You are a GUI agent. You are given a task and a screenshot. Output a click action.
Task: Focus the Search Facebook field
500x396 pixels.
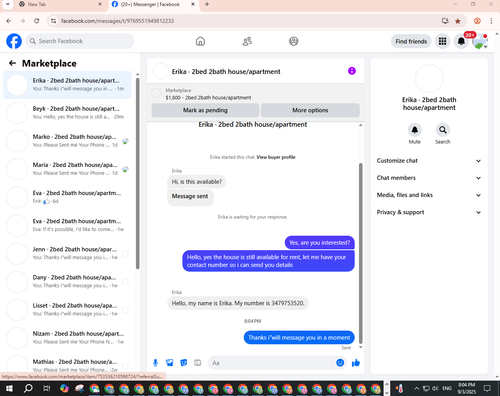pyautogui.click(x=80, y=41)
